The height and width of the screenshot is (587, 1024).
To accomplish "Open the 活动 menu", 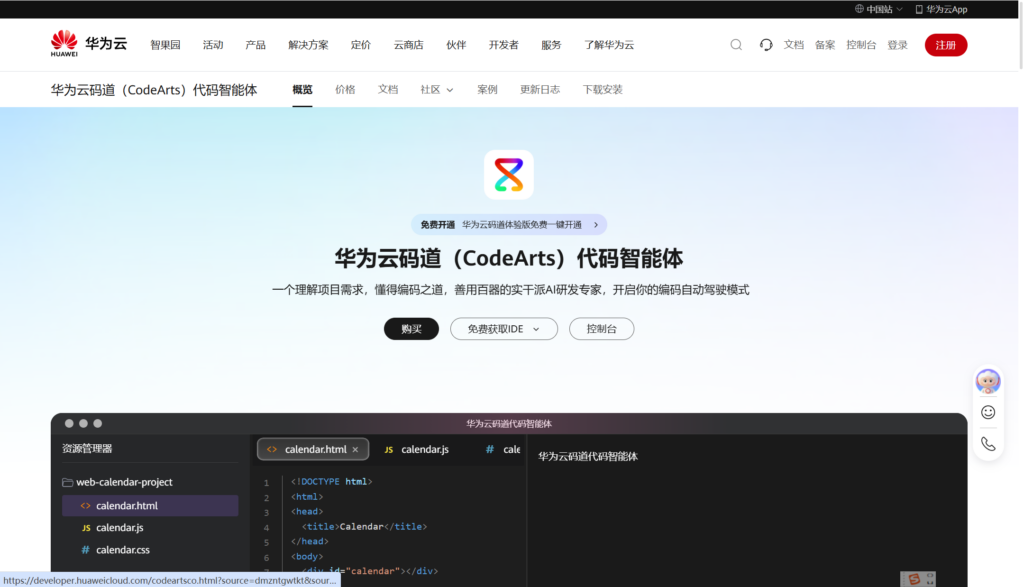I will point(213,44).
